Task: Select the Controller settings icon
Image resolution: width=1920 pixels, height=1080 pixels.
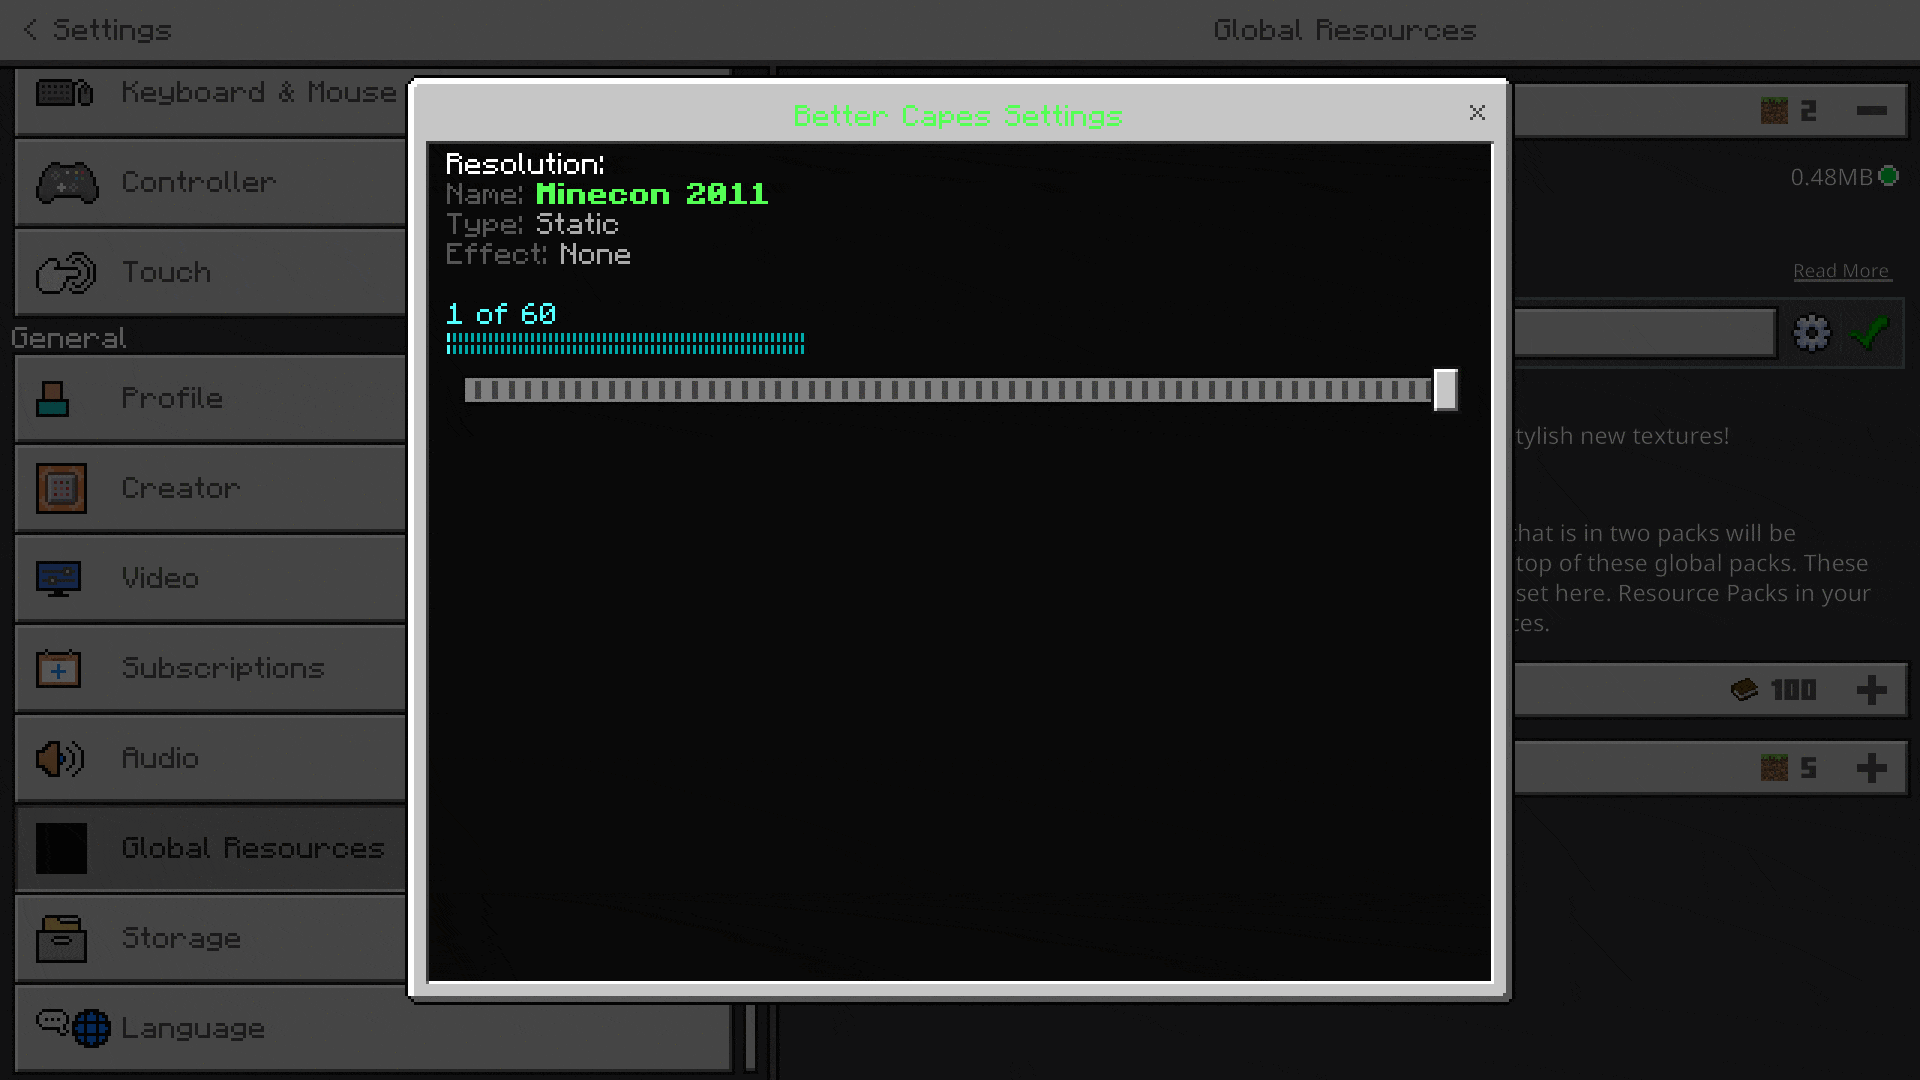Action: [x=61, y=182]
